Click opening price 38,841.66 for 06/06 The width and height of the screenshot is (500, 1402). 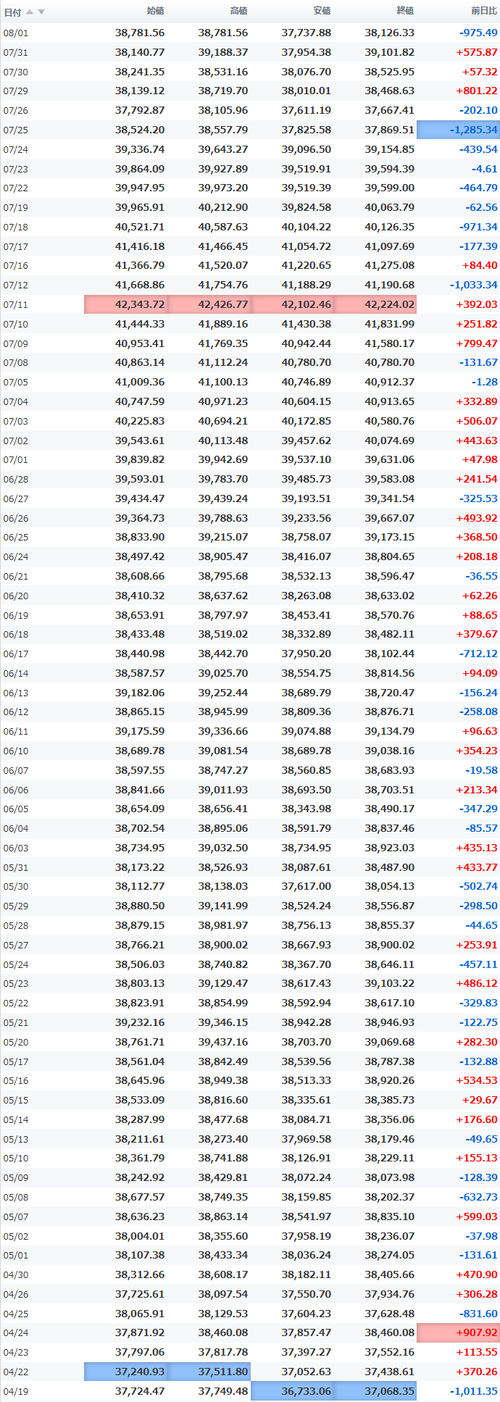pos(140,791)
